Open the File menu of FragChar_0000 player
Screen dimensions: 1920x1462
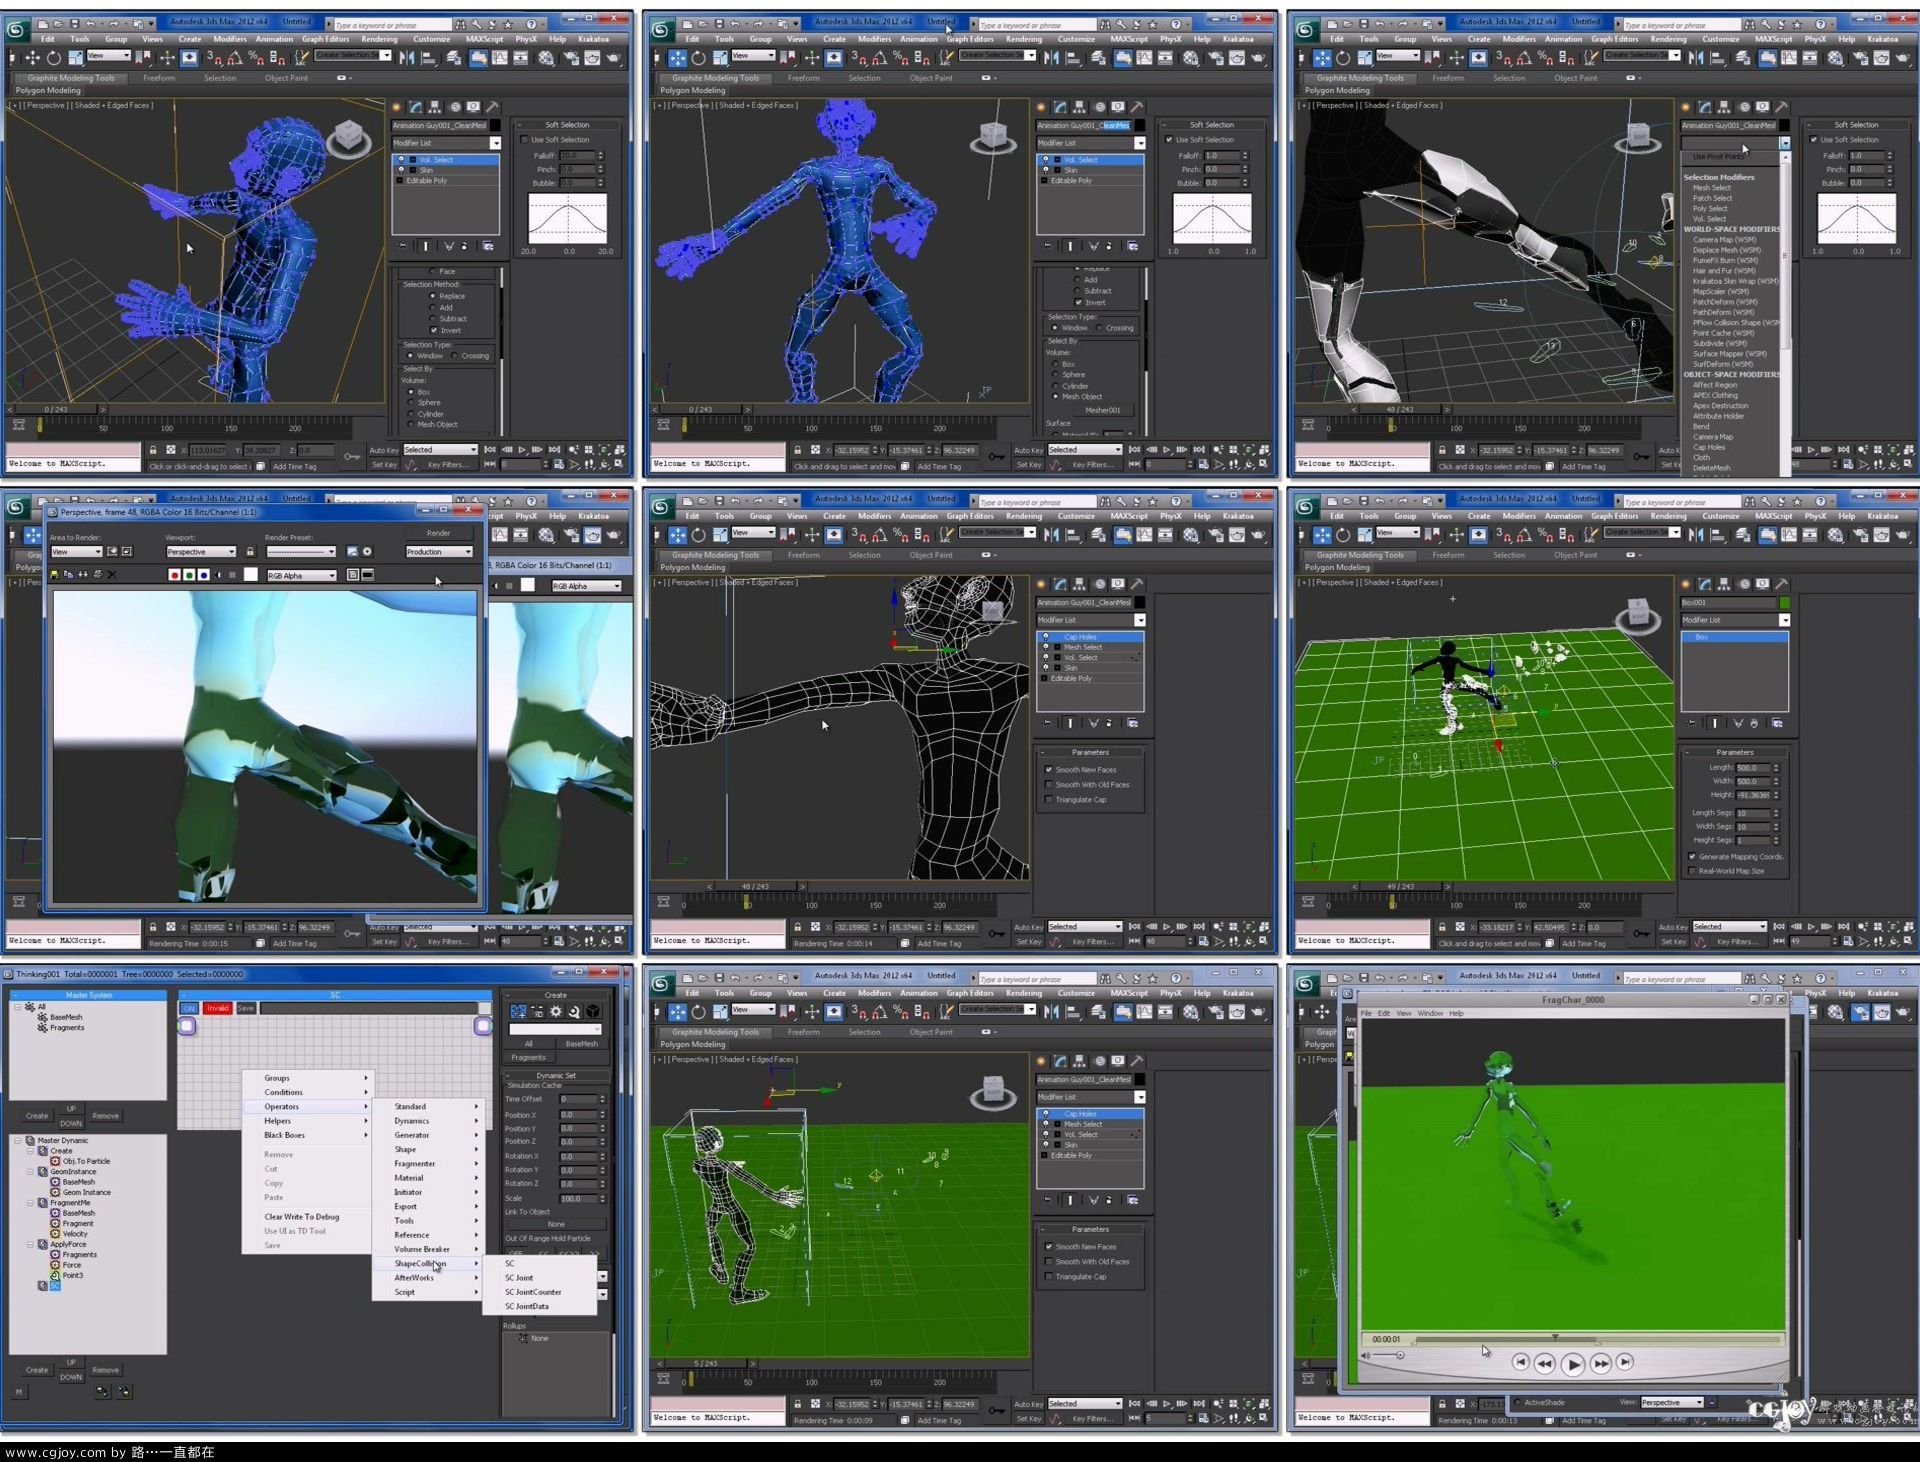click(1366, 1013)
